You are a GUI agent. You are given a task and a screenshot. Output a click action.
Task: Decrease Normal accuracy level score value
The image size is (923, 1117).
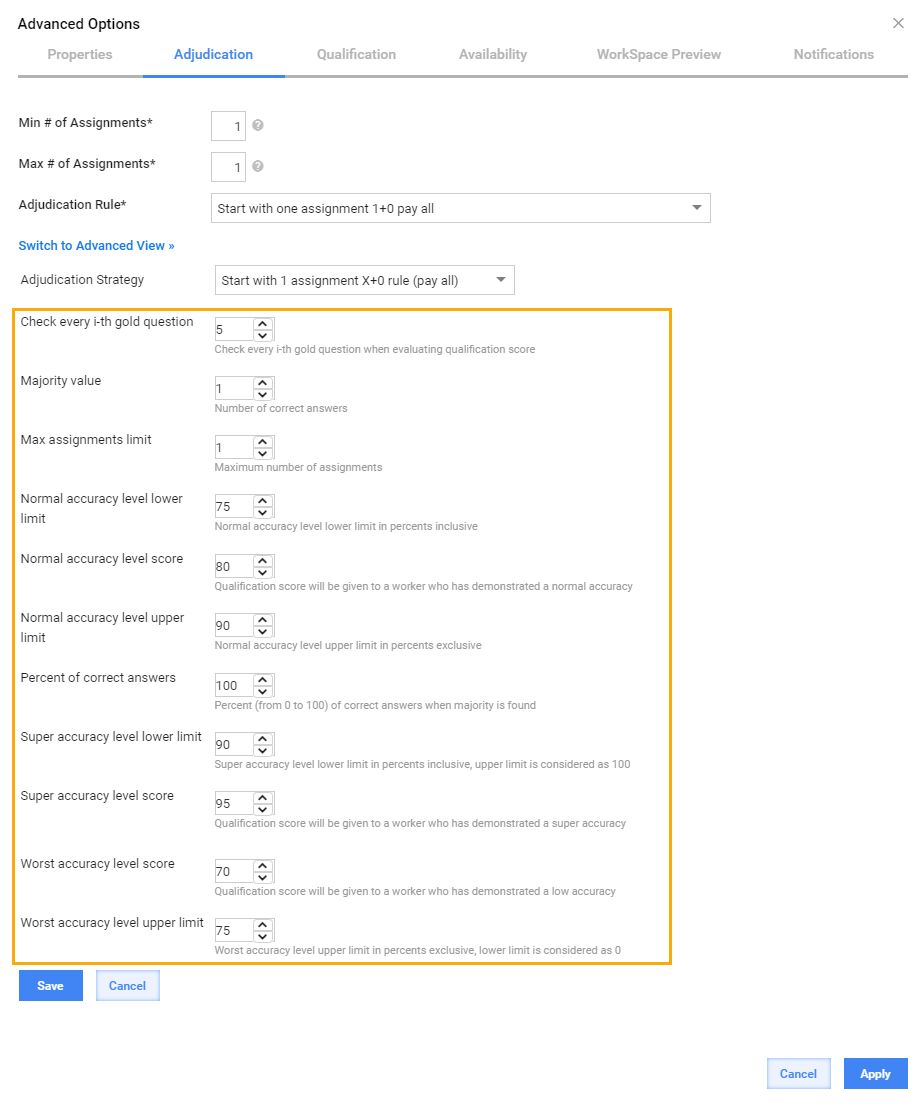263,573
